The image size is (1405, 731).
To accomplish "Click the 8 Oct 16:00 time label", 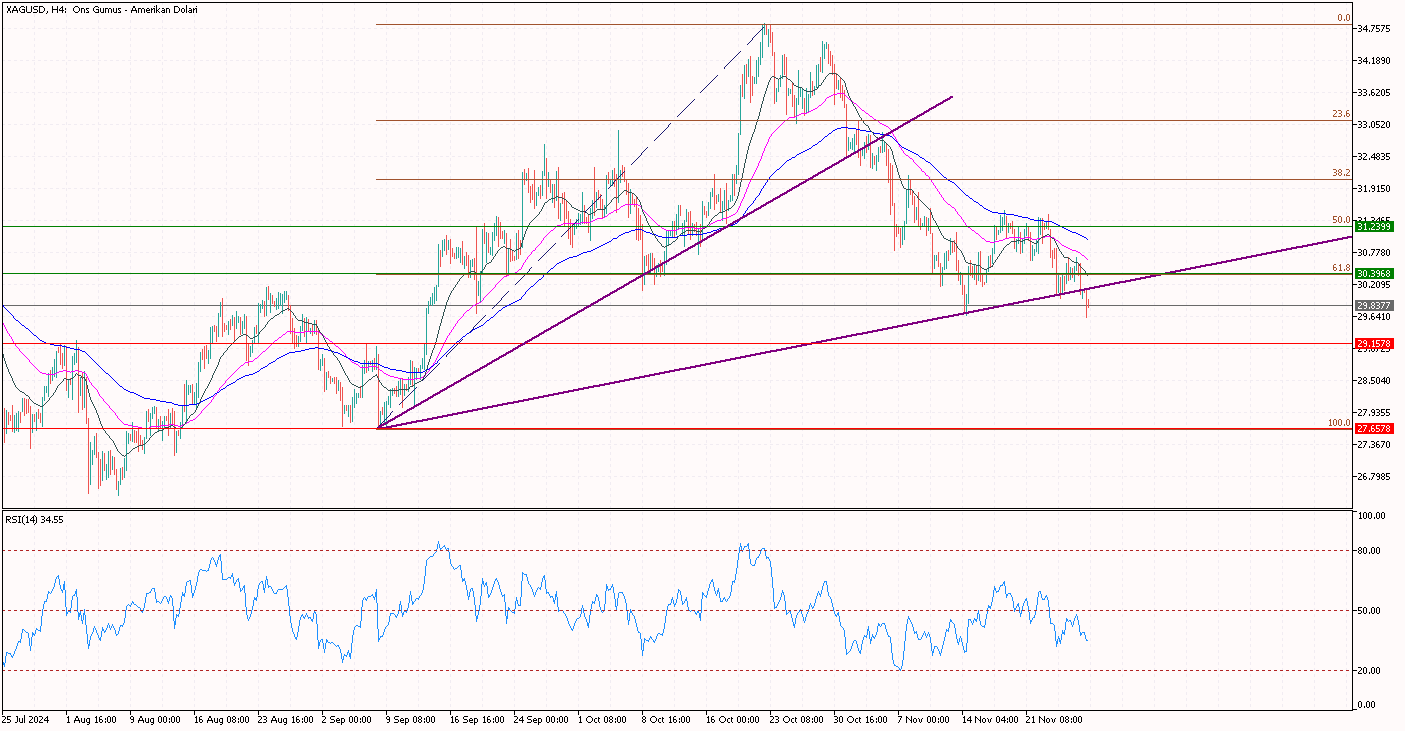I will coord(664,720).
